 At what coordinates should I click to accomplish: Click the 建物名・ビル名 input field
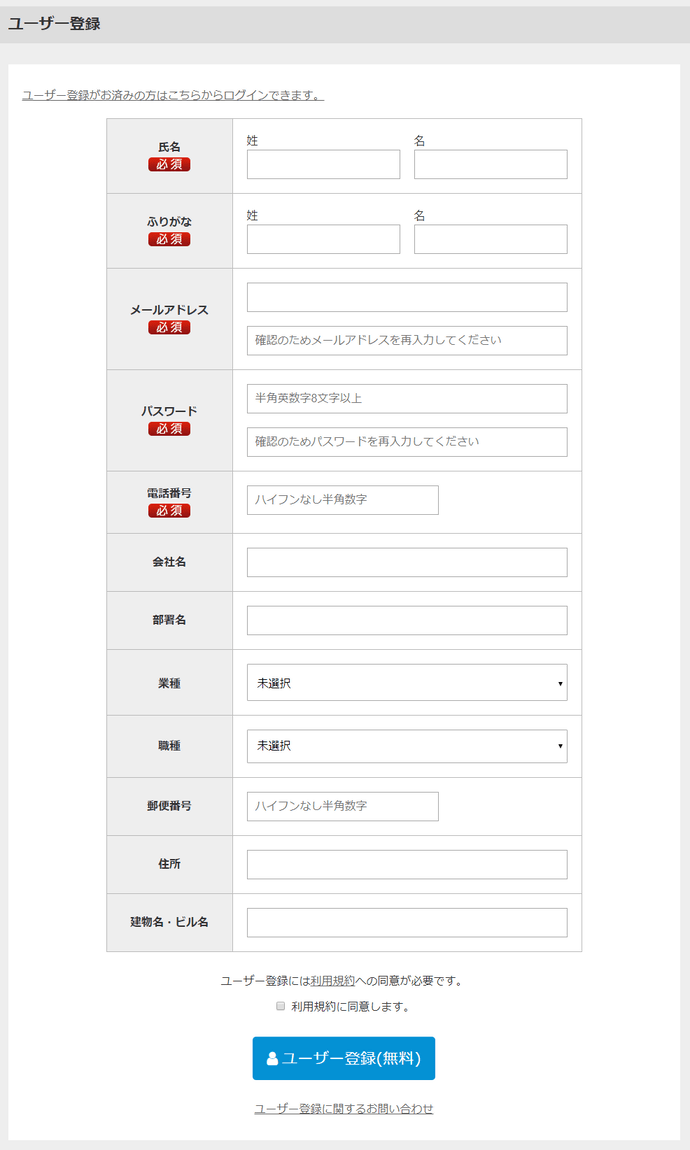coord(407,922)
